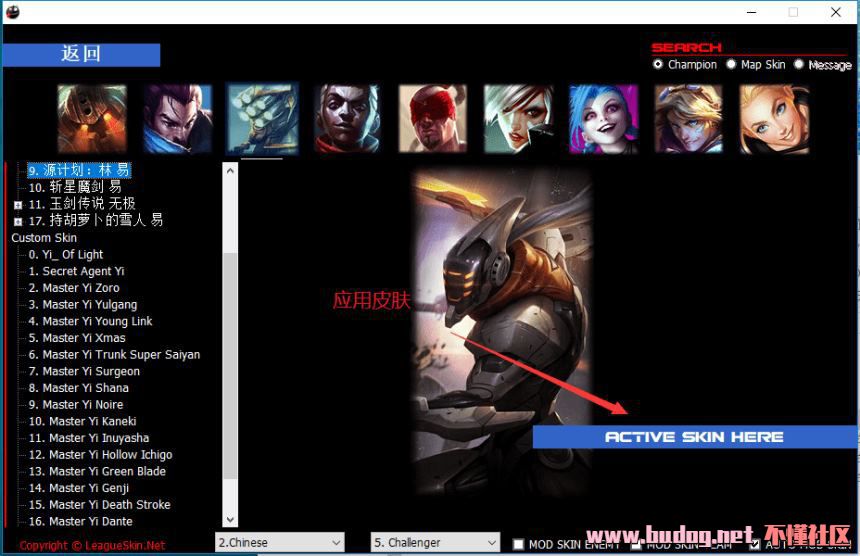Expand tree item 11 王剑传说 无极
860x556 pixels.
[18, 203]
